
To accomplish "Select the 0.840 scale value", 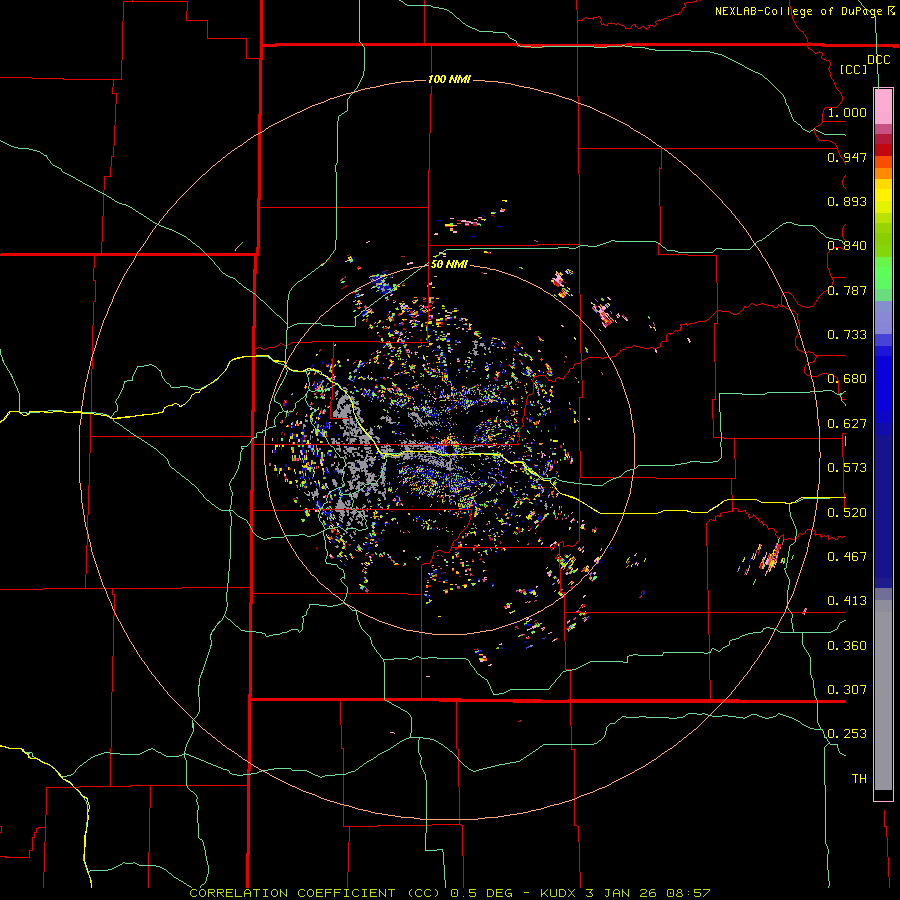I will click(847, 246).
